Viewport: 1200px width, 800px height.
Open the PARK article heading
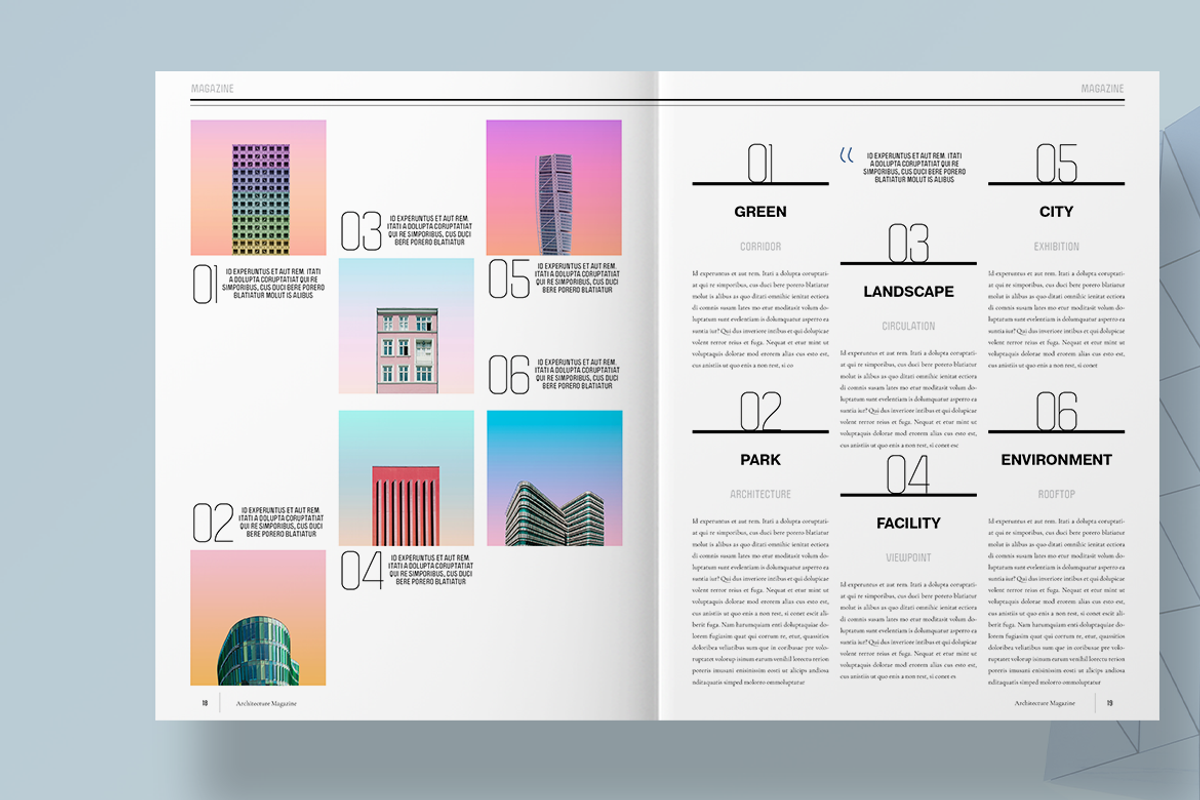point(760,459)
